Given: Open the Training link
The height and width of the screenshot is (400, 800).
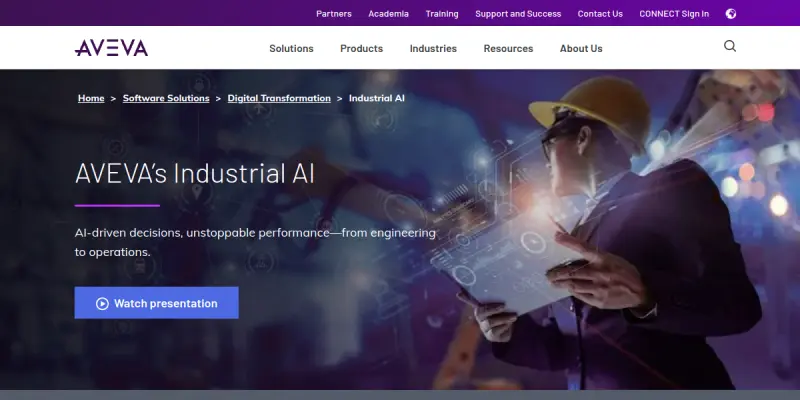Looking at the screenshot, I should (x=442, y=14).
